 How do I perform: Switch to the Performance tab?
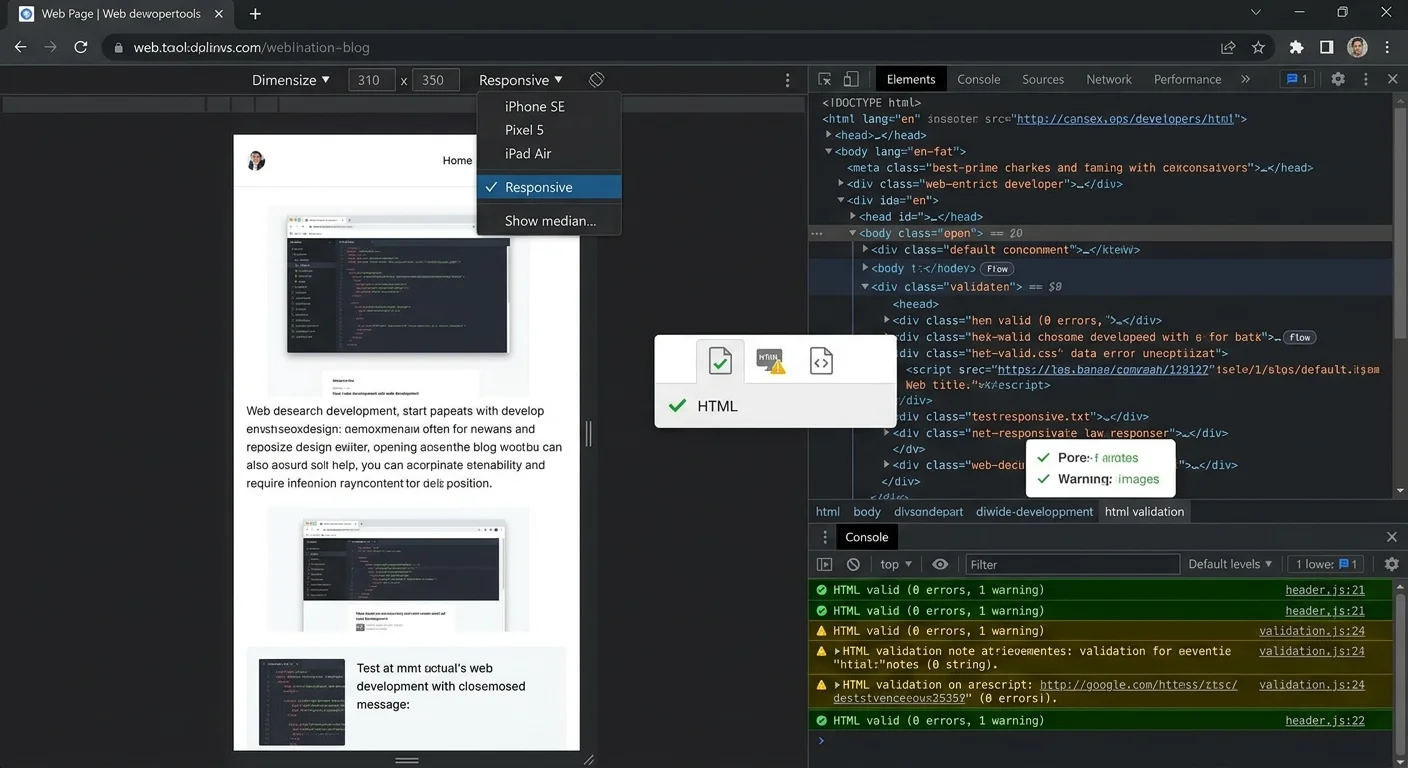point(1187,79)
